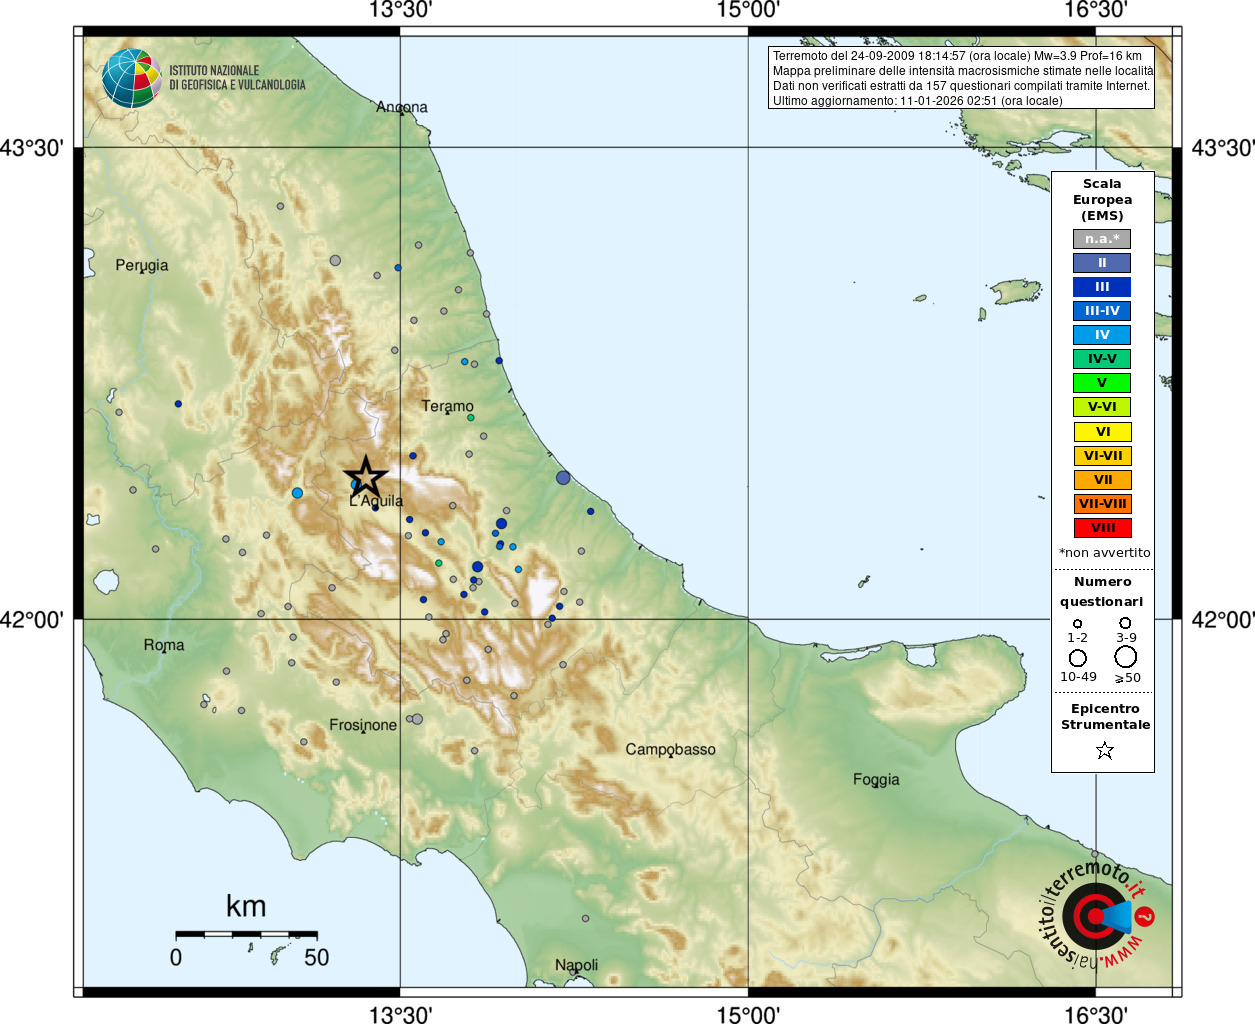This screenshot has width=1255, height=1024.
Task: Click the 'Numero questionari' legend heading
Action: tap(1102, 592)
